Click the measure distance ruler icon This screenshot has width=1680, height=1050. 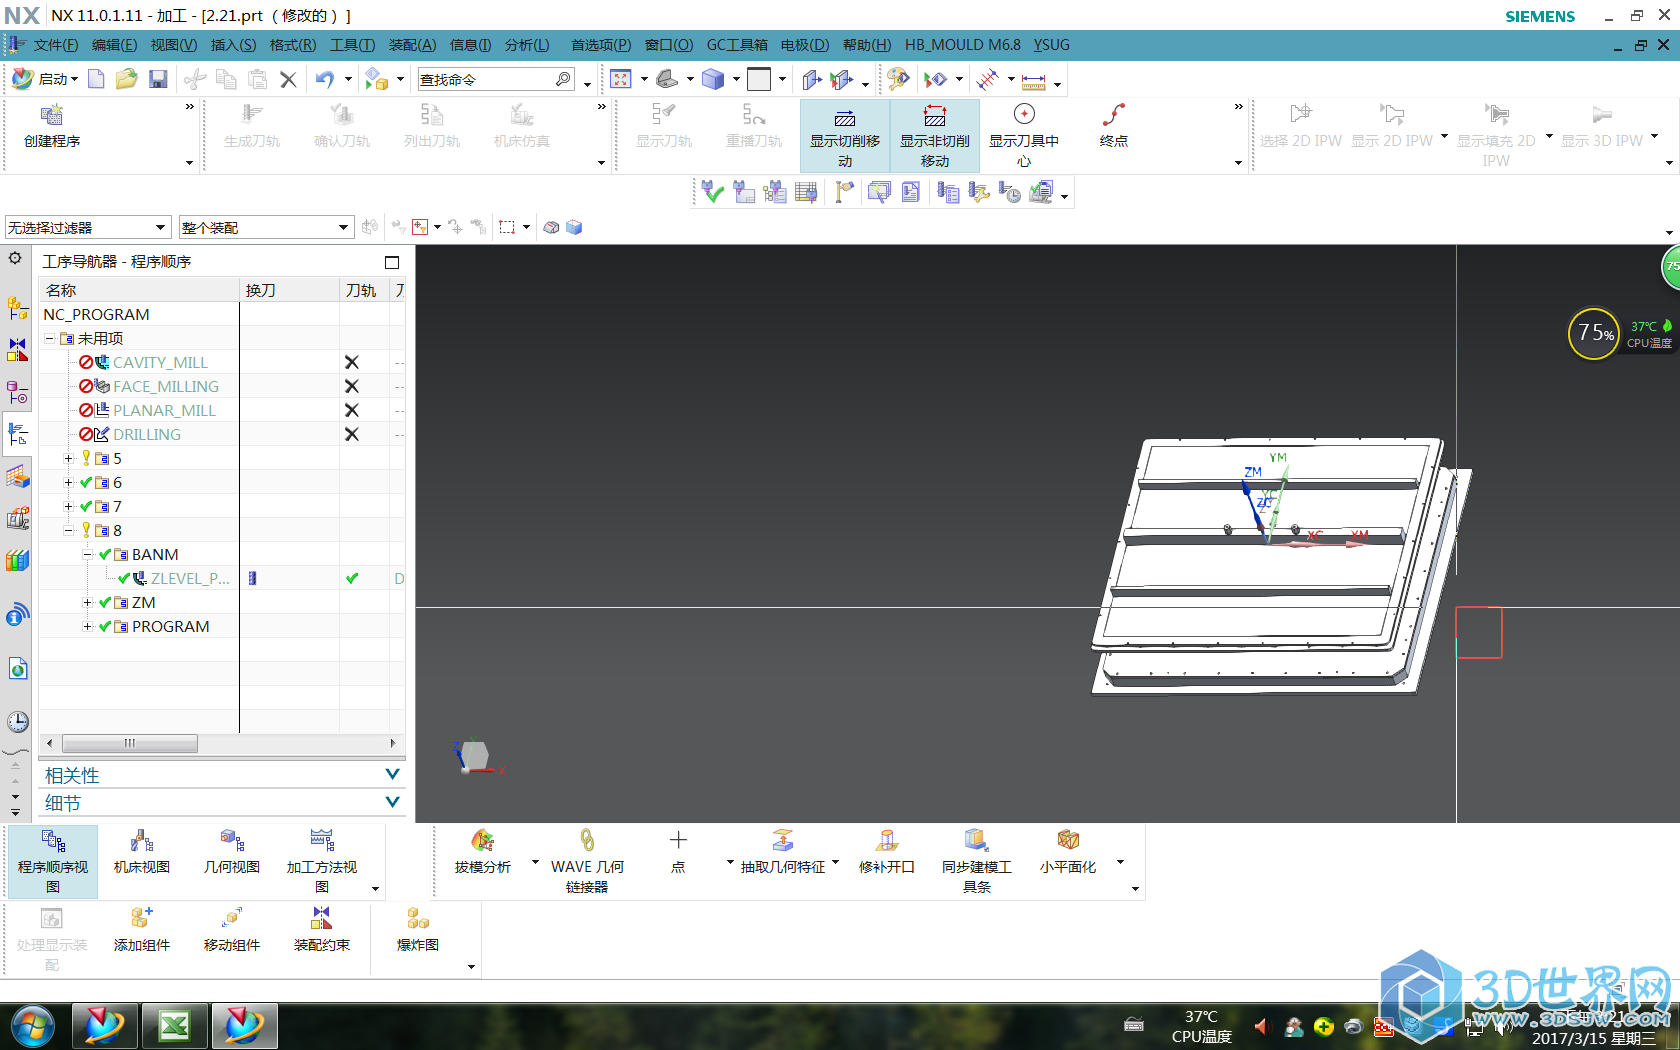click(x=1033, y=81)
